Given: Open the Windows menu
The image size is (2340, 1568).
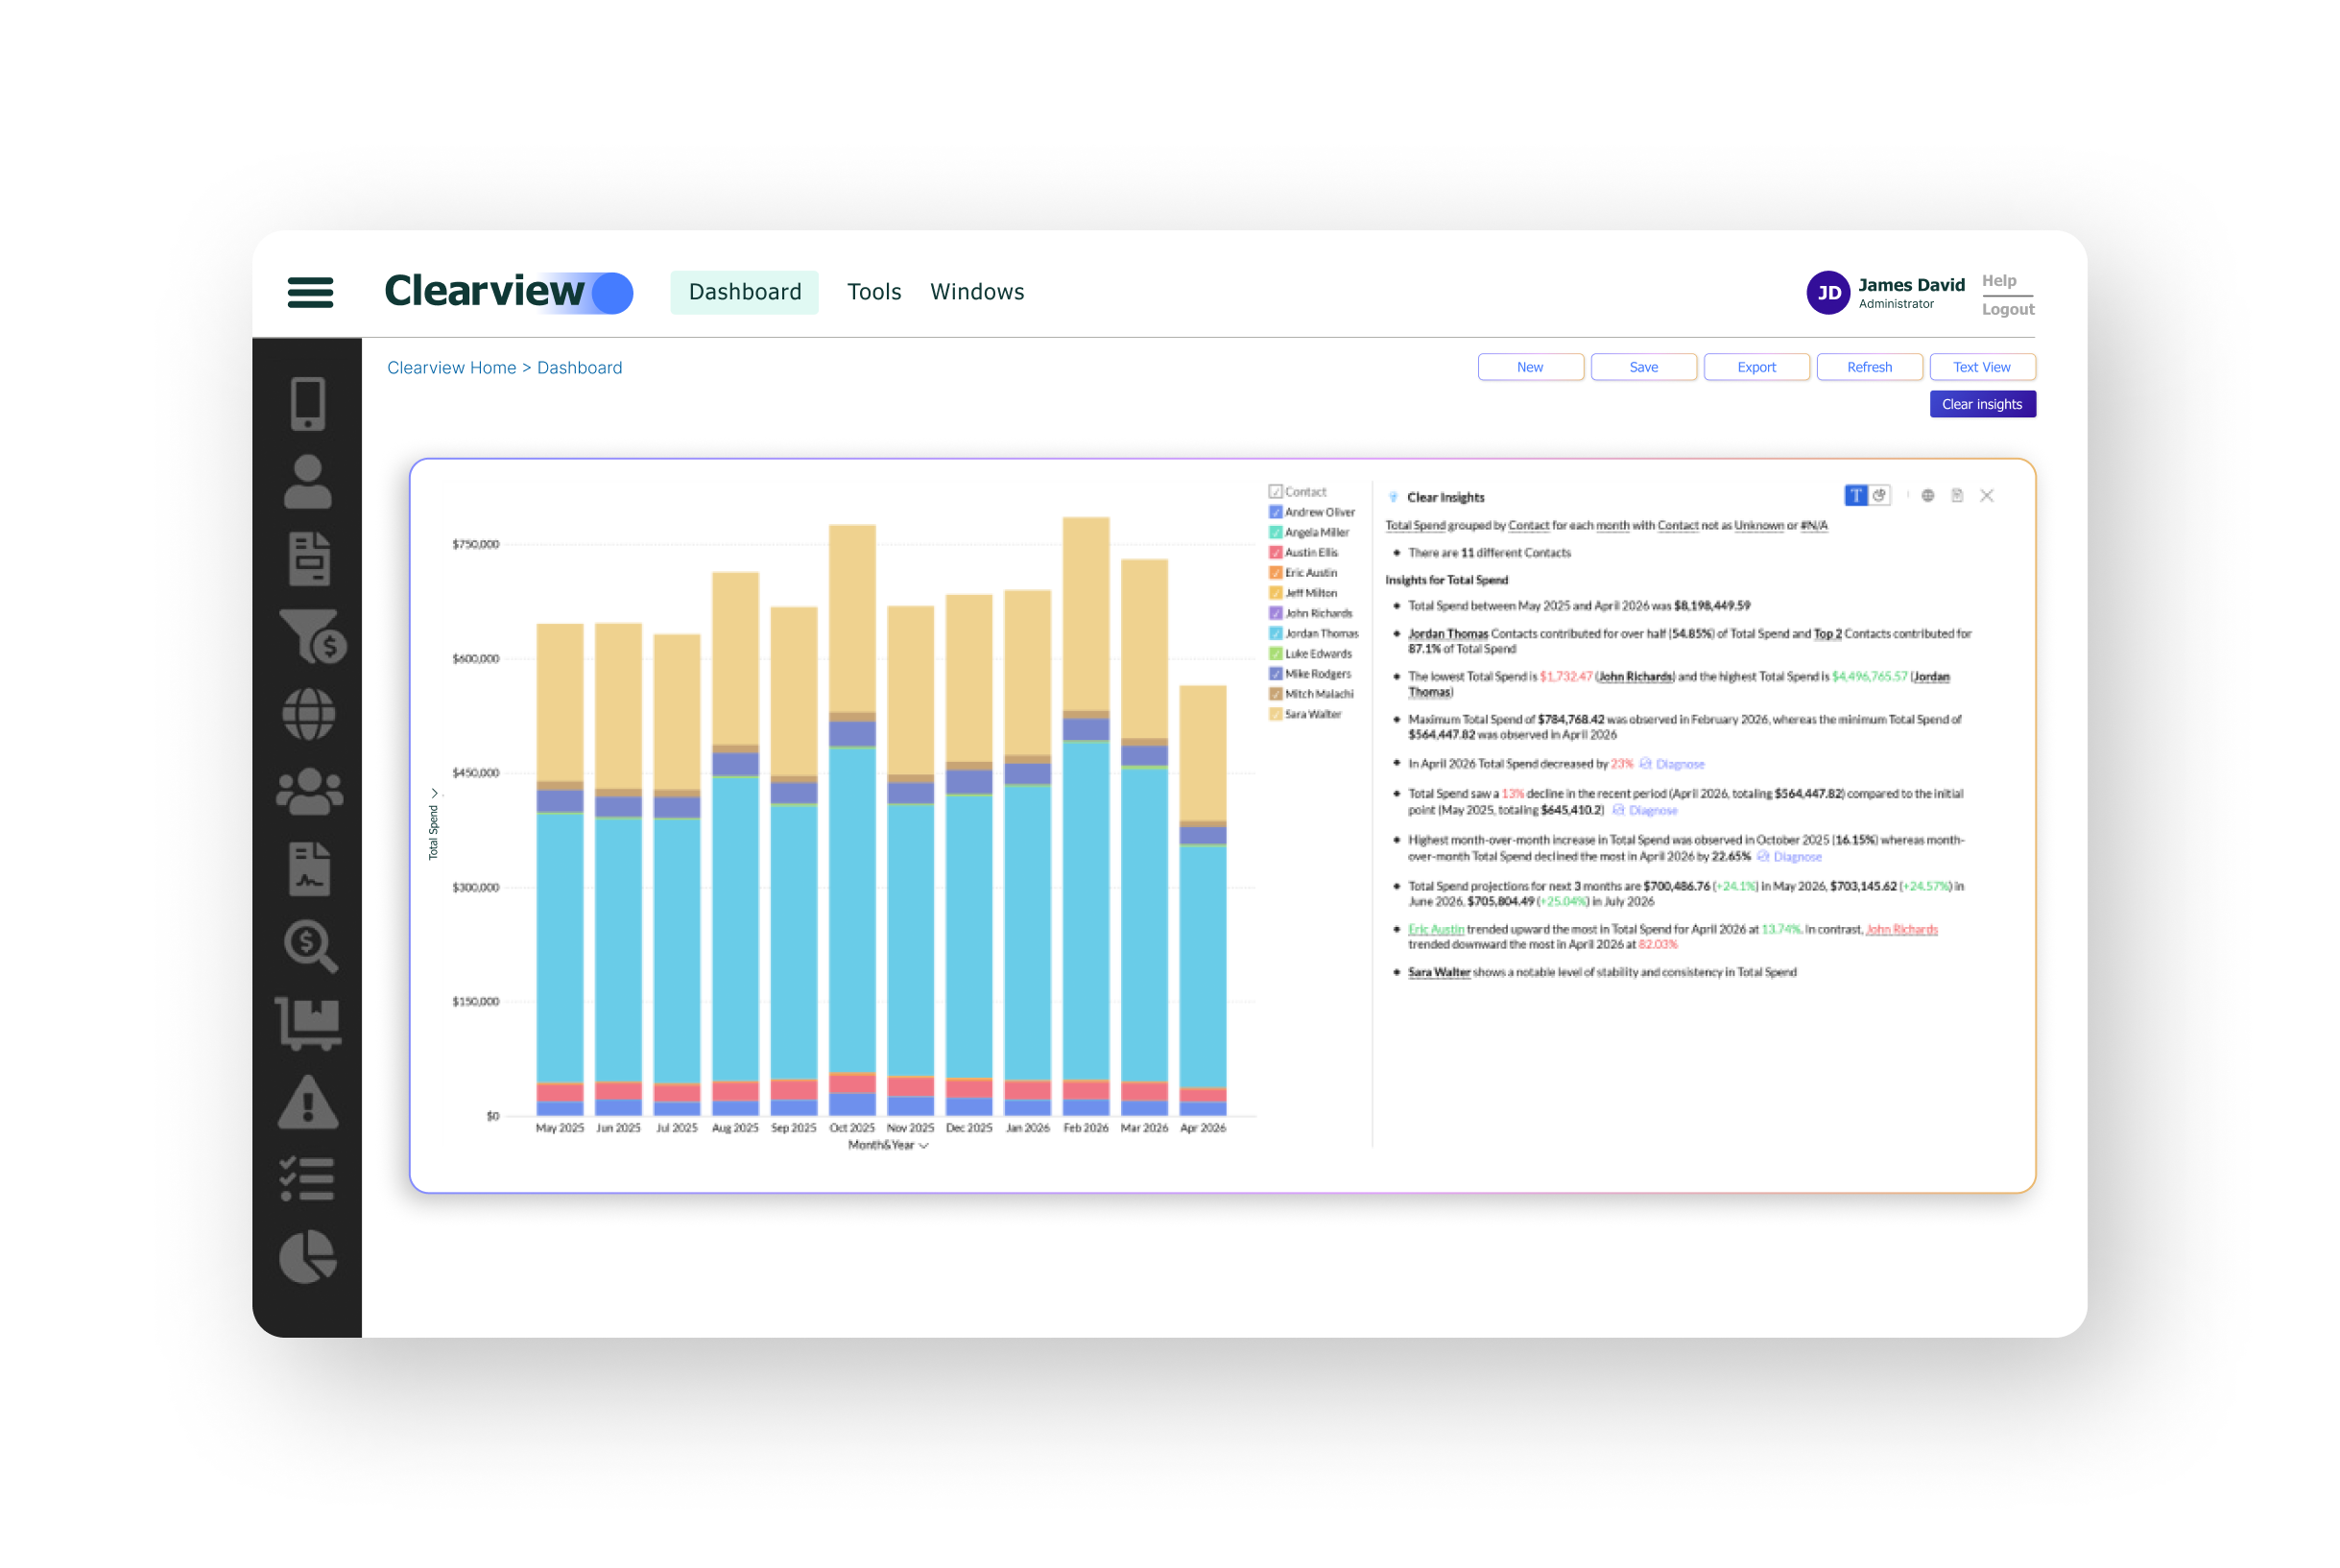Looking at the screenshot, I should tap(977, 292).
